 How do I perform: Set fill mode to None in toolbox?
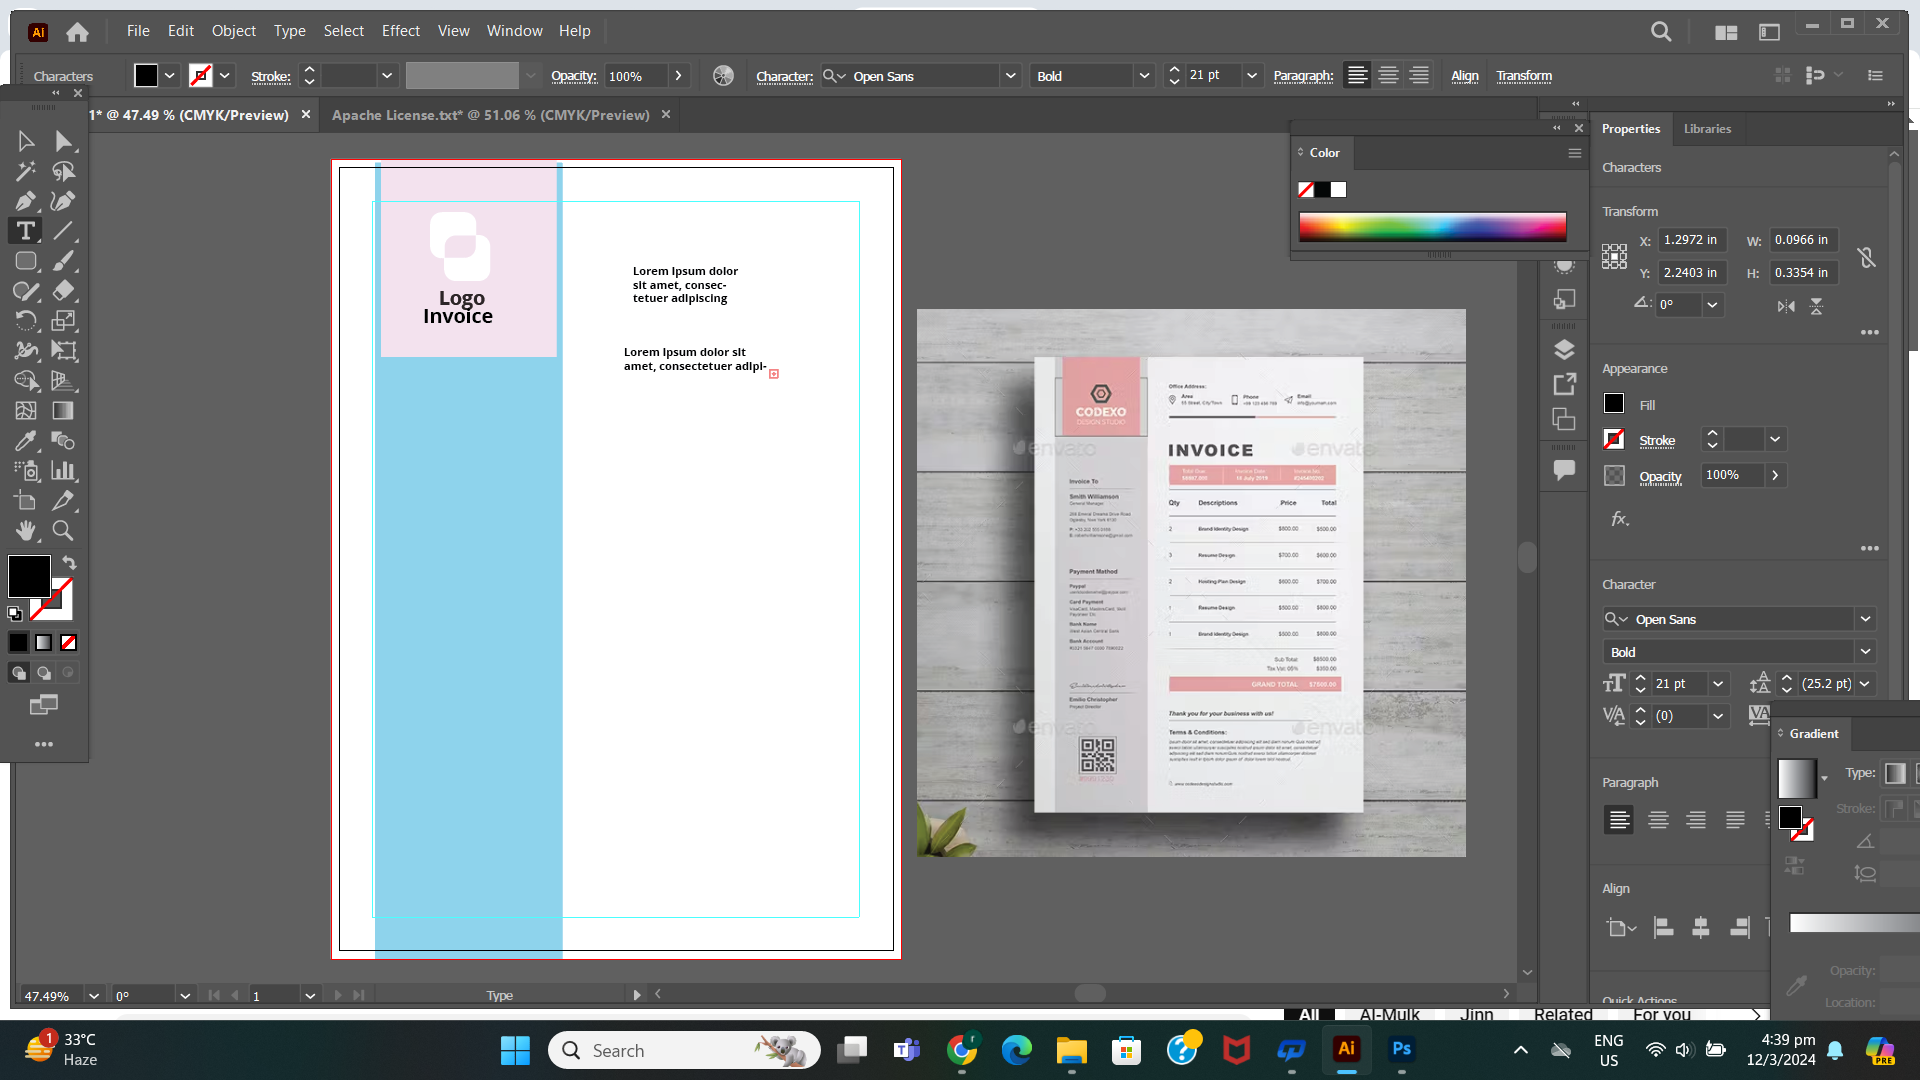click(69, 643)
